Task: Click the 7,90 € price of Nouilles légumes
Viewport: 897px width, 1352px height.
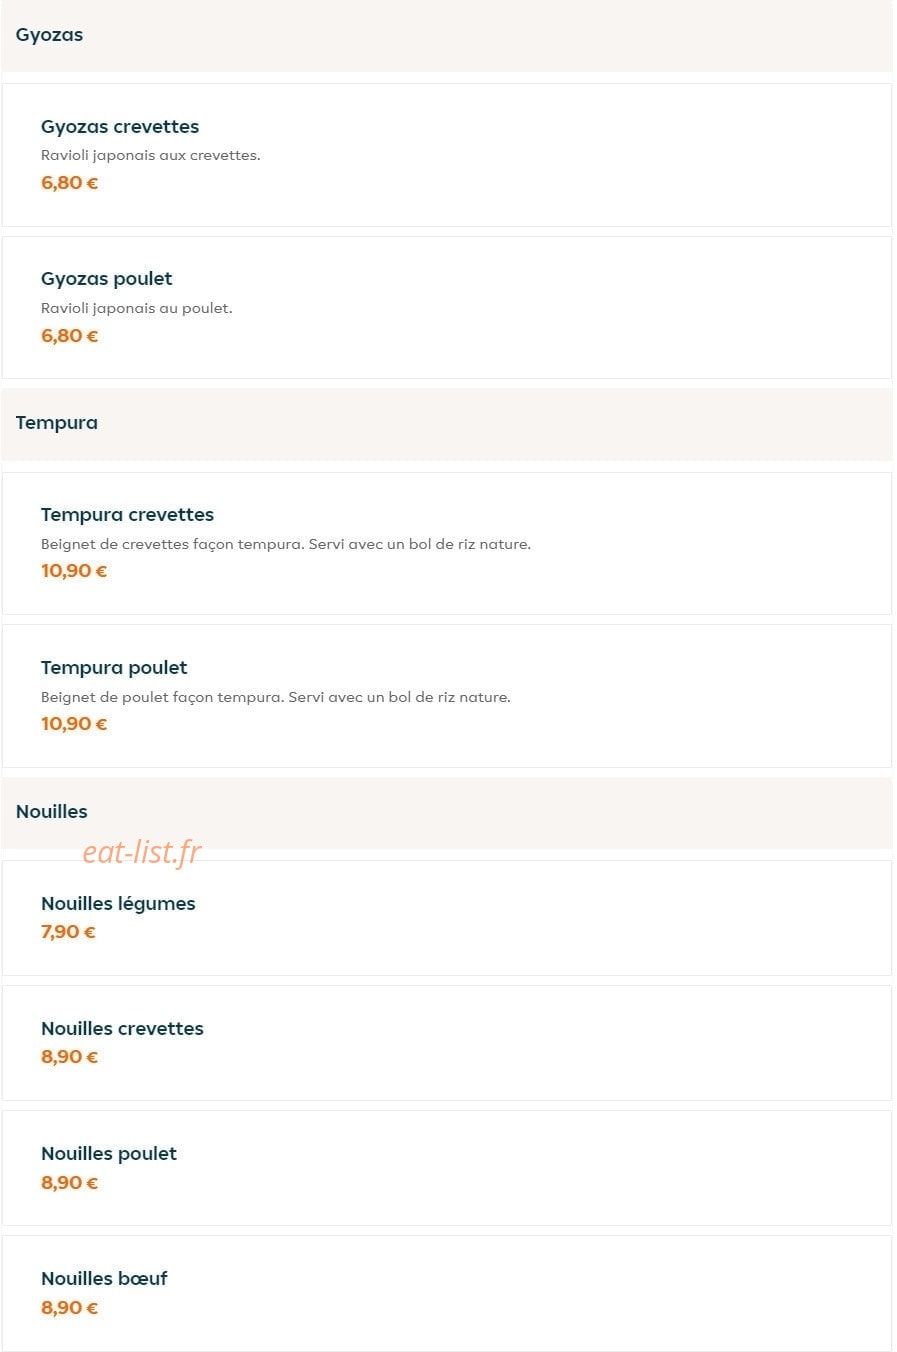Action: (x=68, y=932)
